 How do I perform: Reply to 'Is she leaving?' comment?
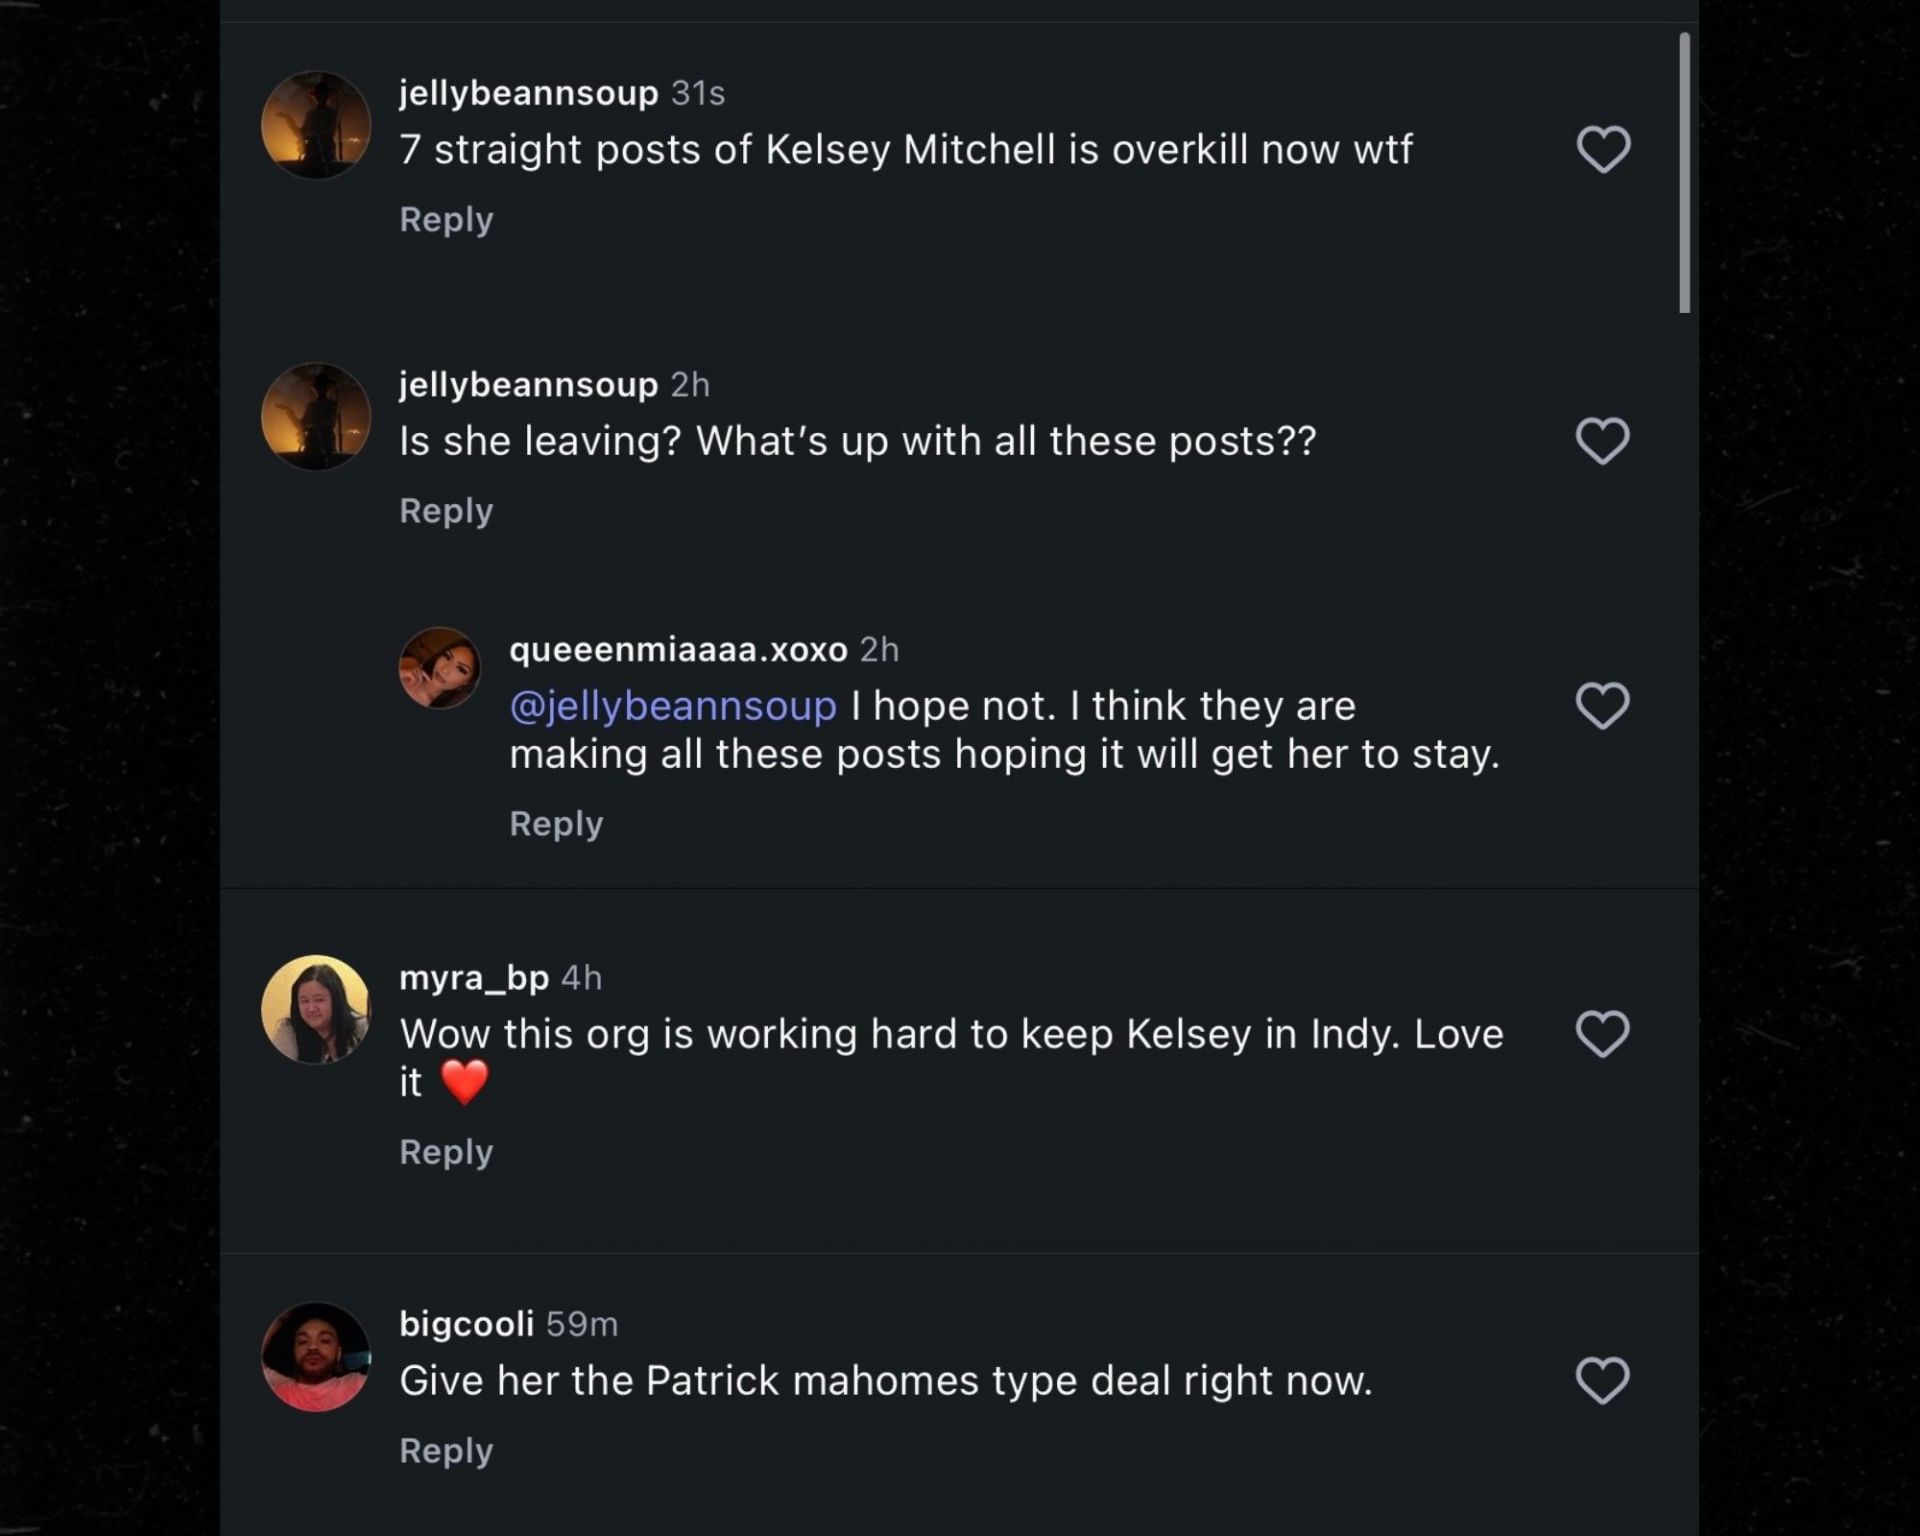446,511
